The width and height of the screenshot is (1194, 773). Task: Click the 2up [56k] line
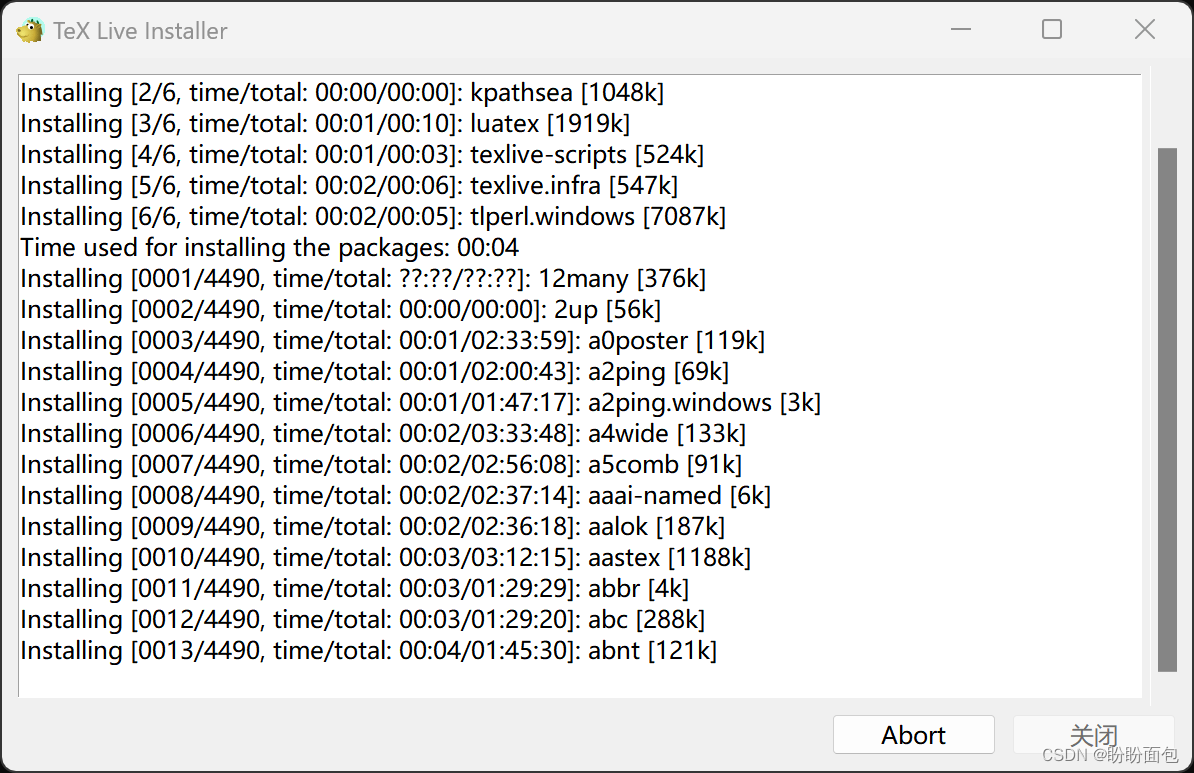pyautogui.click(x=340, y=310)
